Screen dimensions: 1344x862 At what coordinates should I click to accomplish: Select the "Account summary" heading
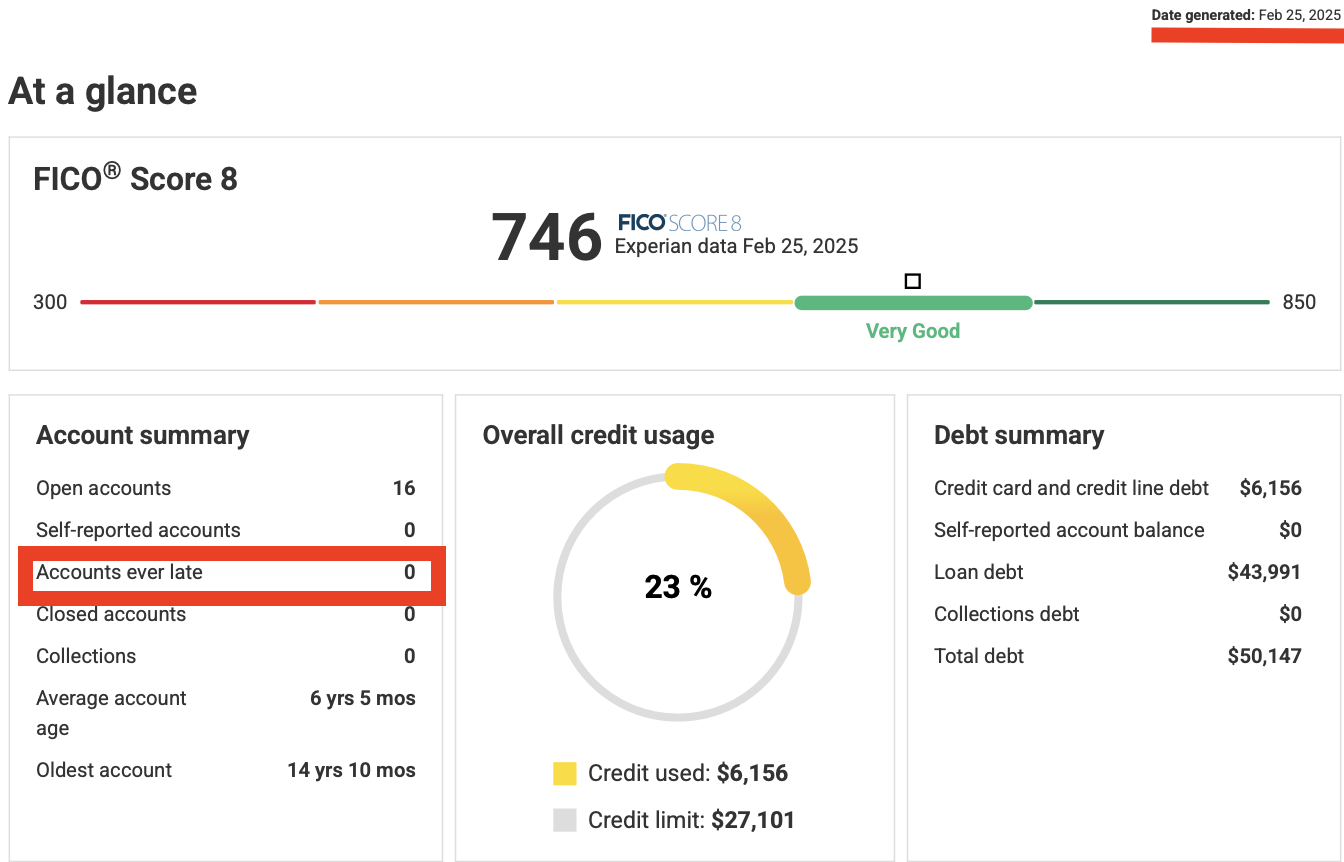(x=143, y=435)
